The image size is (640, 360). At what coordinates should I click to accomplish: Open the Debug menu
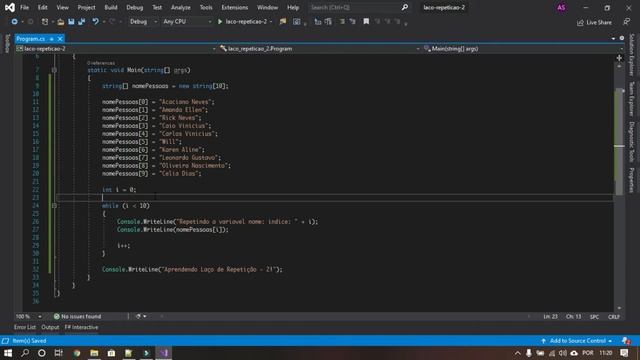134,7
